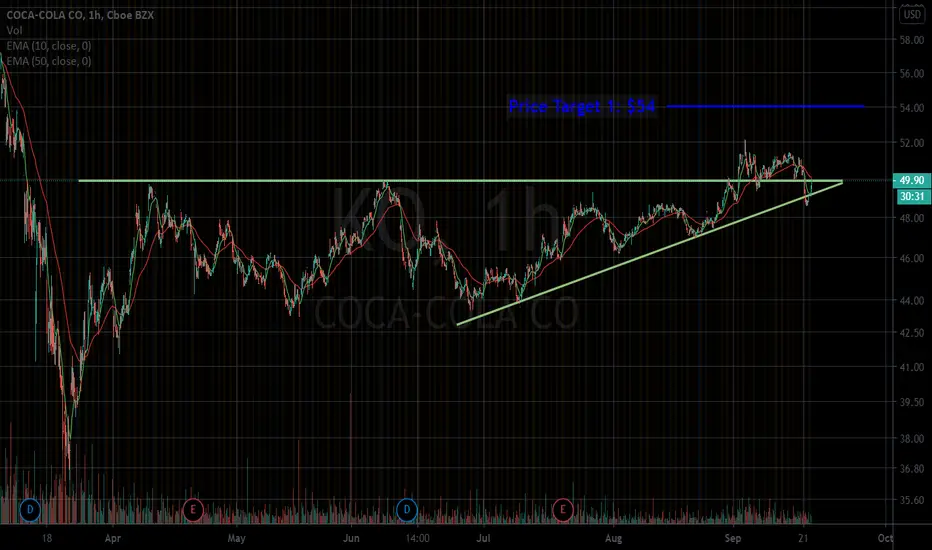Click the Apr label on time axis

point(112,538)
